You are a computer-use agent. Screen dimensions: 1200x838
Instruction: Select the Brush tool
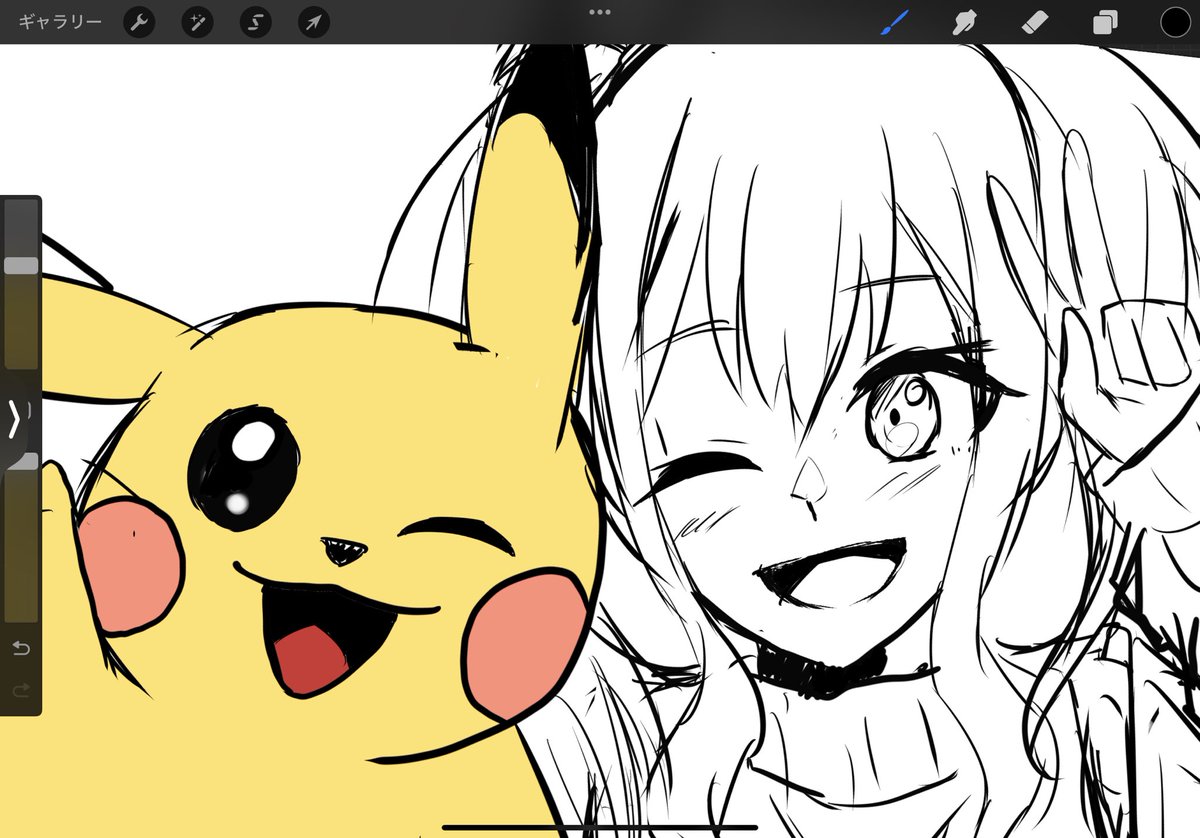(894, 22)
